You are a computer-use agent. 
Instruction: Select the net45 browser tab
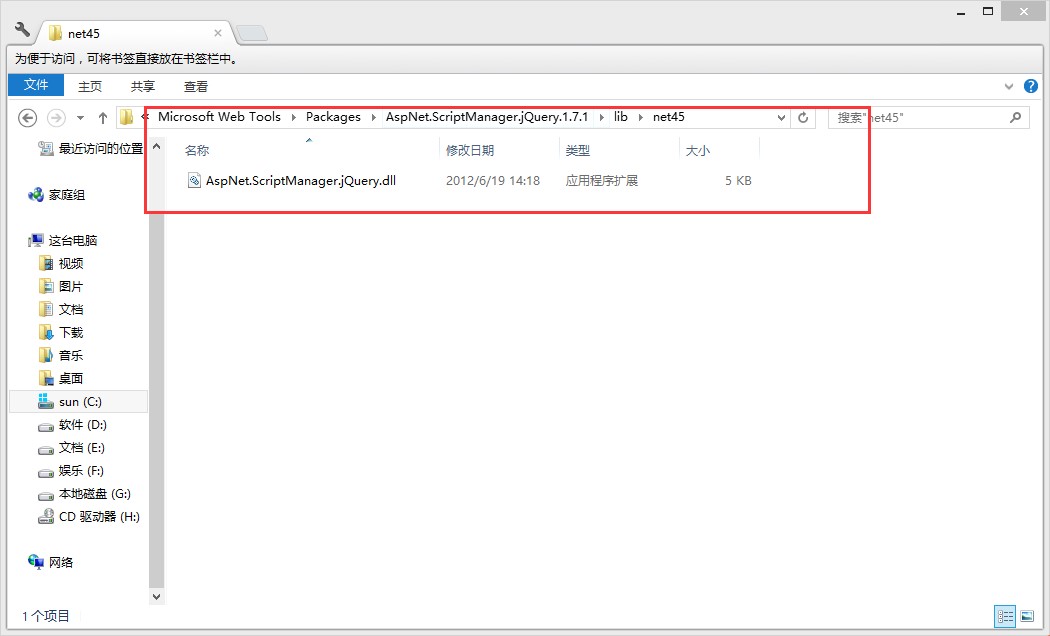[x=134, y=33]
